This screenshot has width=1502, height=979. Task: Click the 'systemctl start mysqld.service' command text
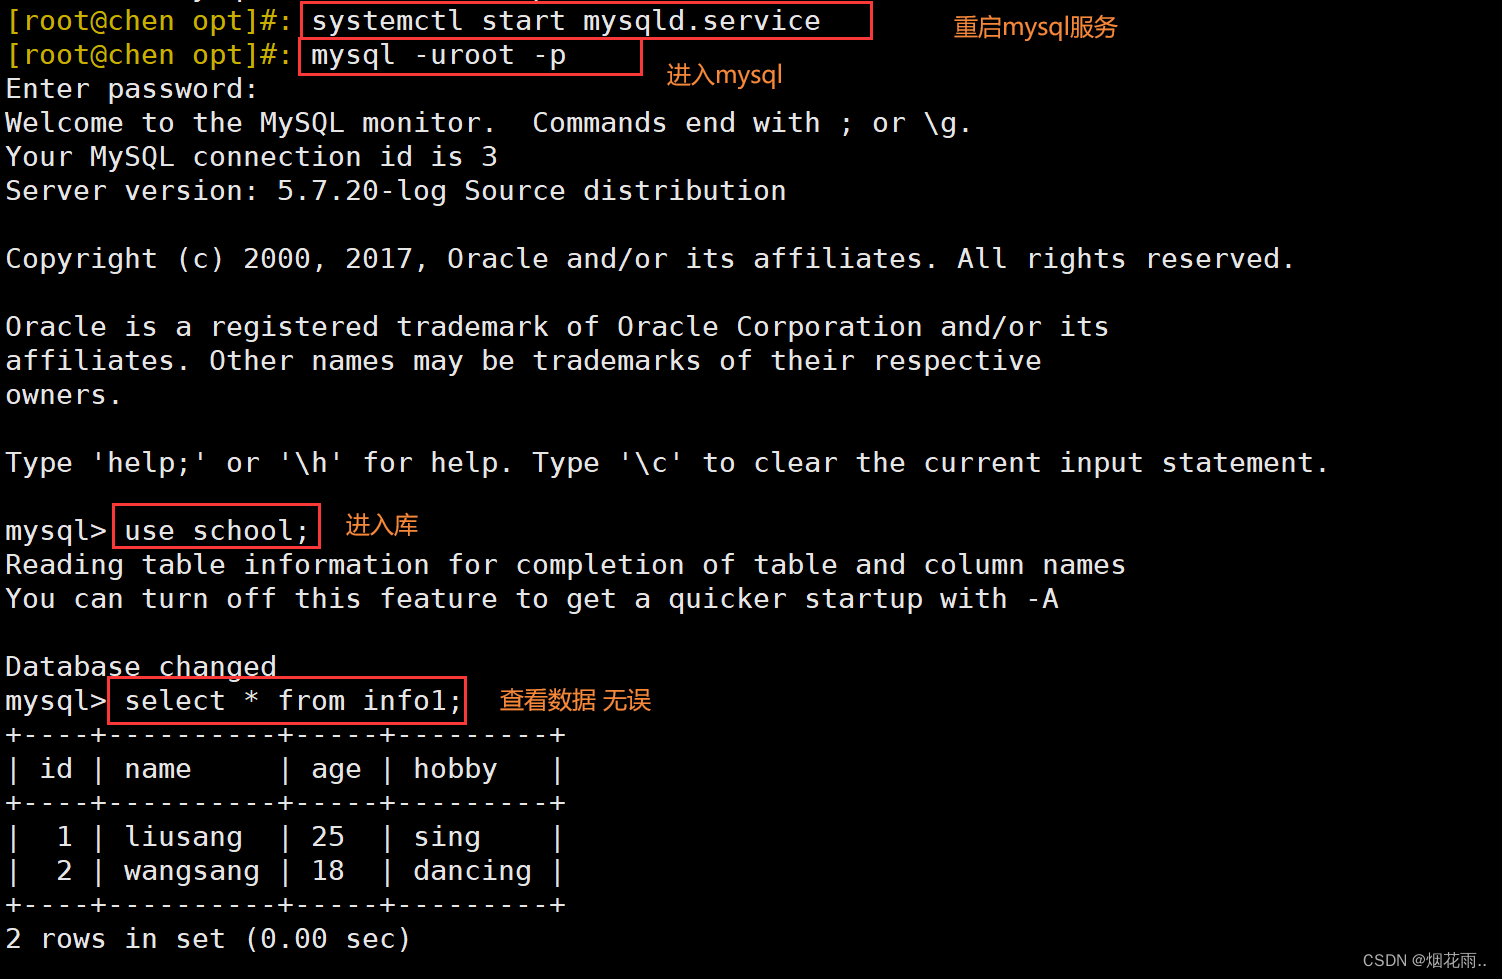(x=566, y=21)
